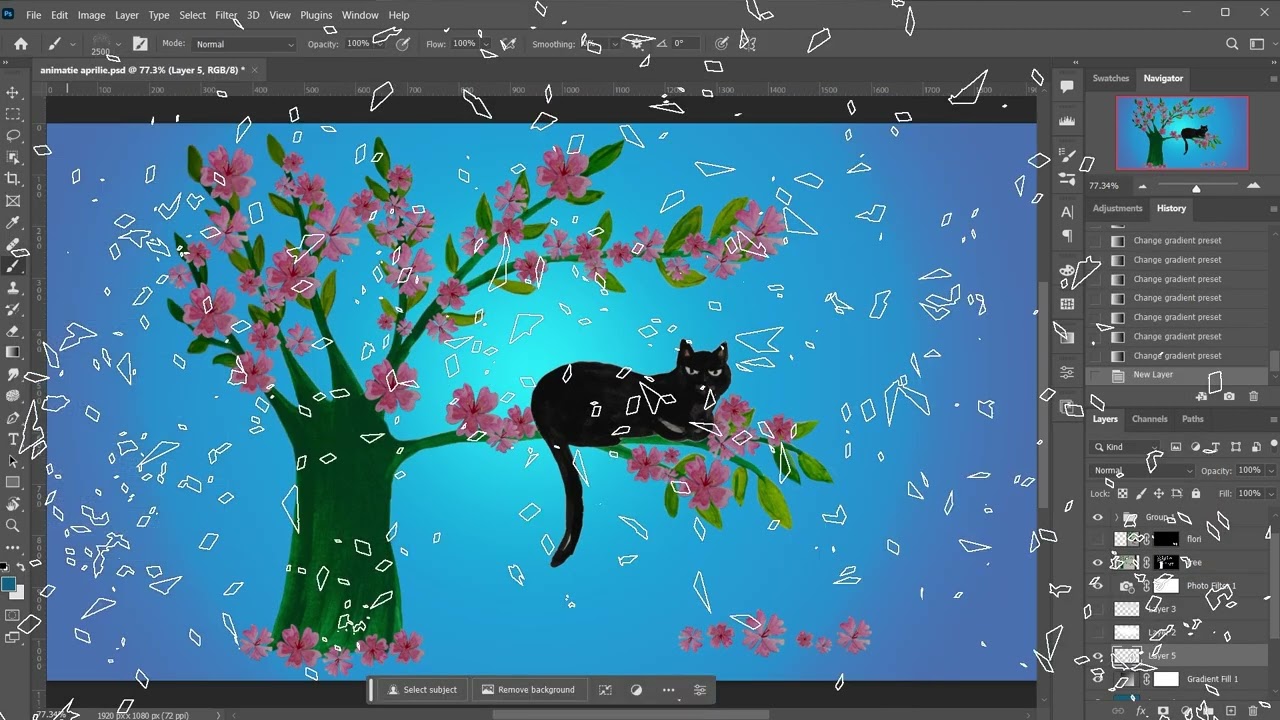Select the Gradient tool
Viewport: 1280px width, 720px height.
pos(13,352)
